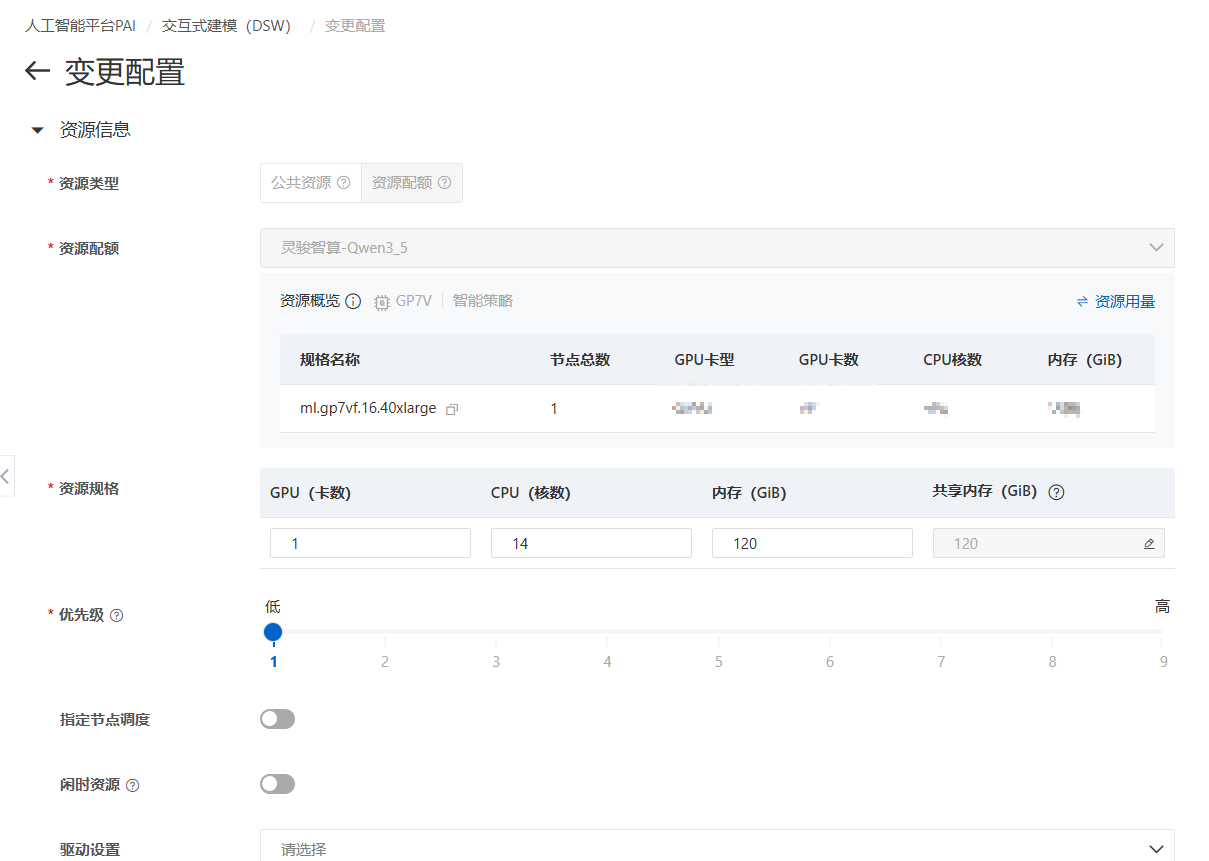Click the 节点总数 column header
Viewport: 1209px width, 861px height.
[580, 360]
